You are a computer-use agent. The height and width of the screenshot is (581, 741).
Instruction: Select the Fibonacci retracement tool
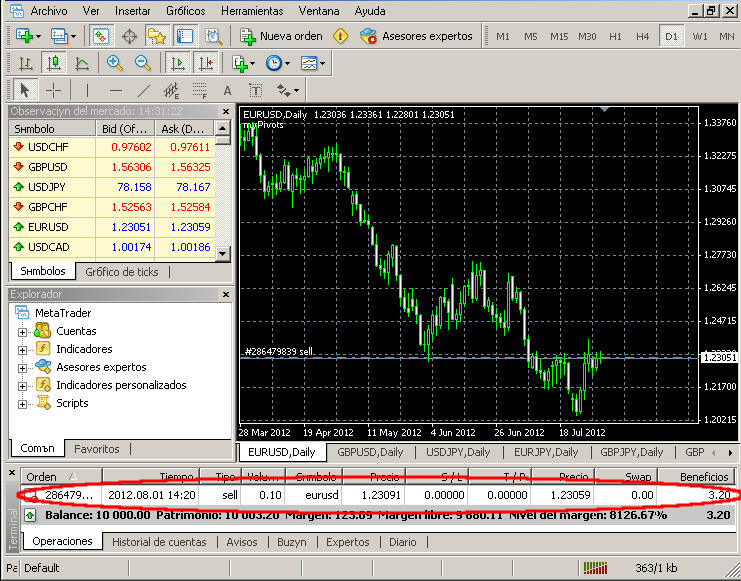coord(200,90)
